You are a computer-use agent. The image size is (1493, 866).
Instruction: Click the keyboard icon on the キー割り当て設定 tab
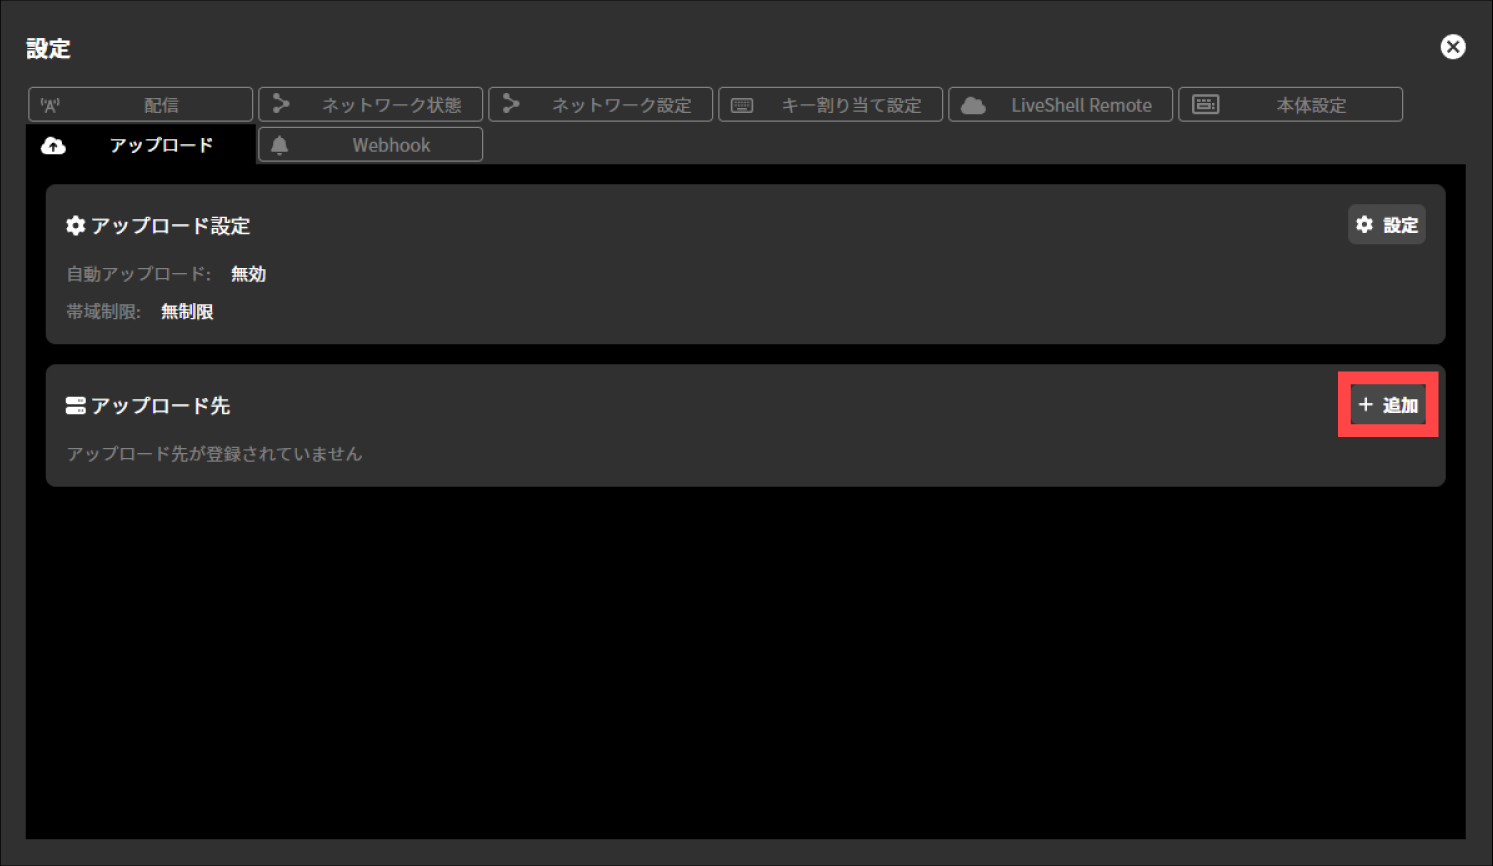point(742,105)
